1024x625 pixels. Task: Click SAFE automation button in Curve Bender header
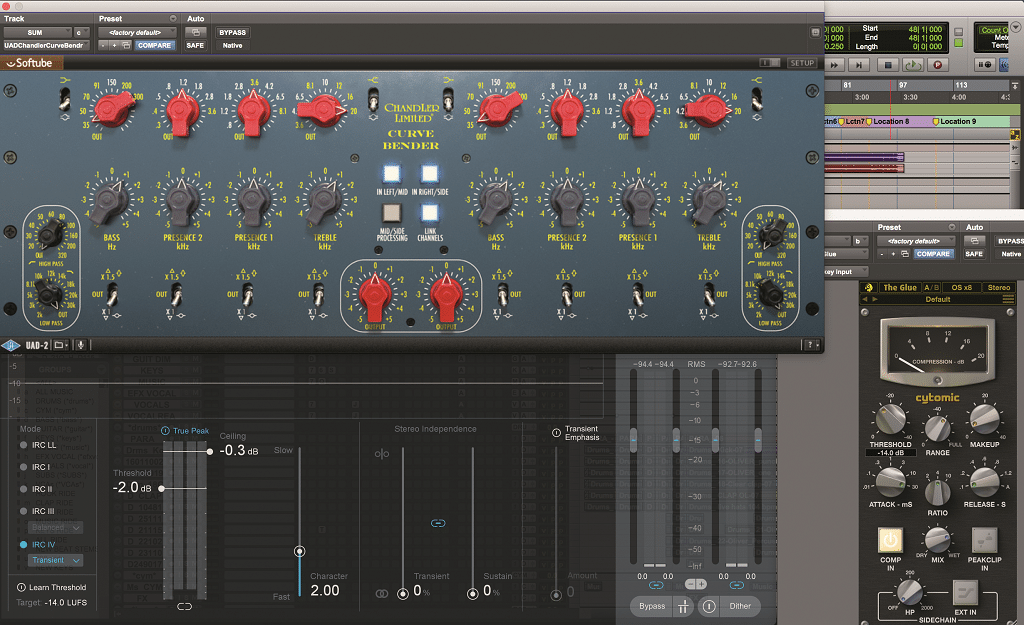click(x=195, y=46)
